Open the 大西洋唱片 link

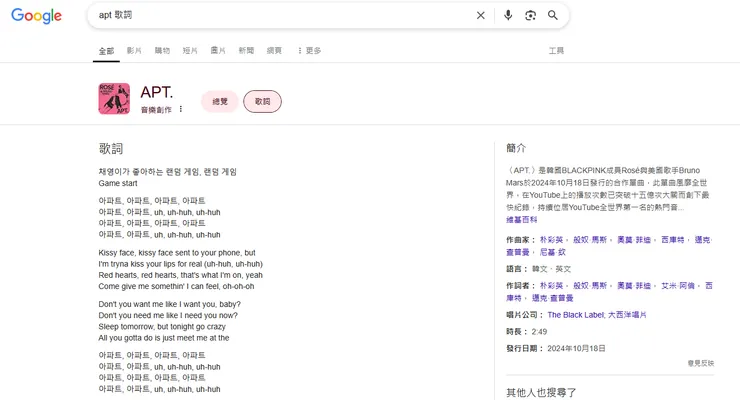click(x=627, y=315)
